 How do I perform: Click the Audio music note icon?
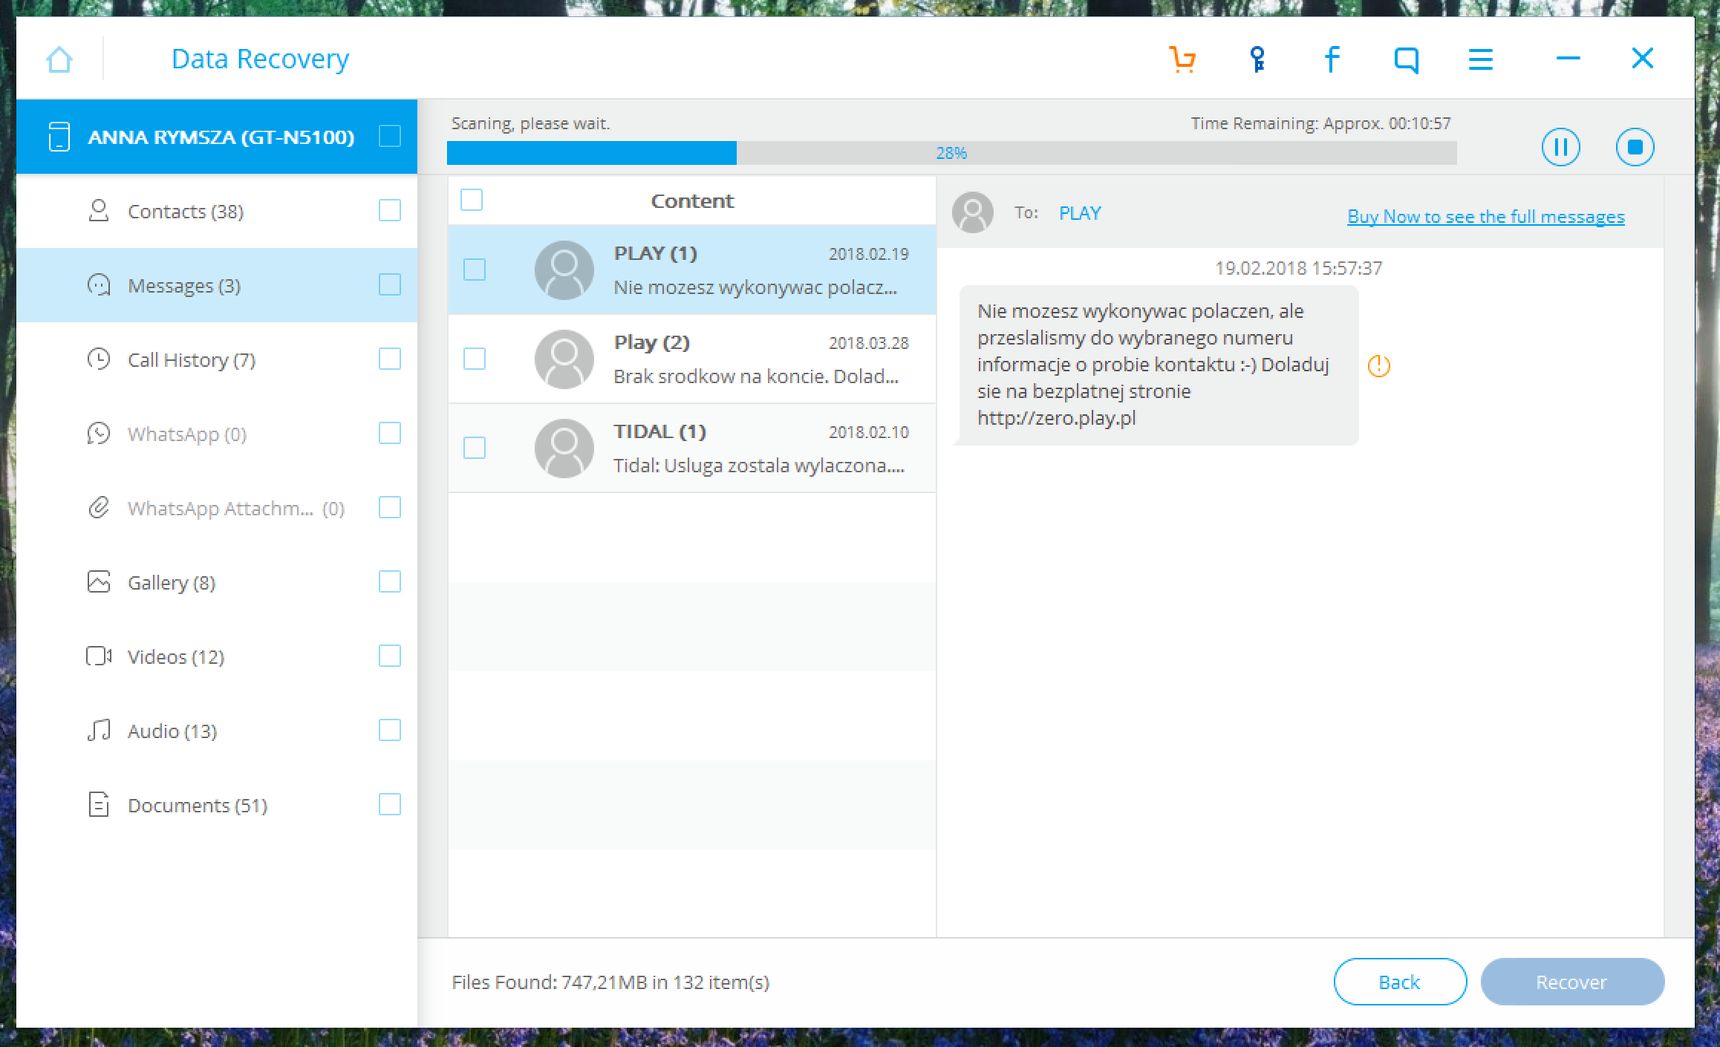pos(98,730)
